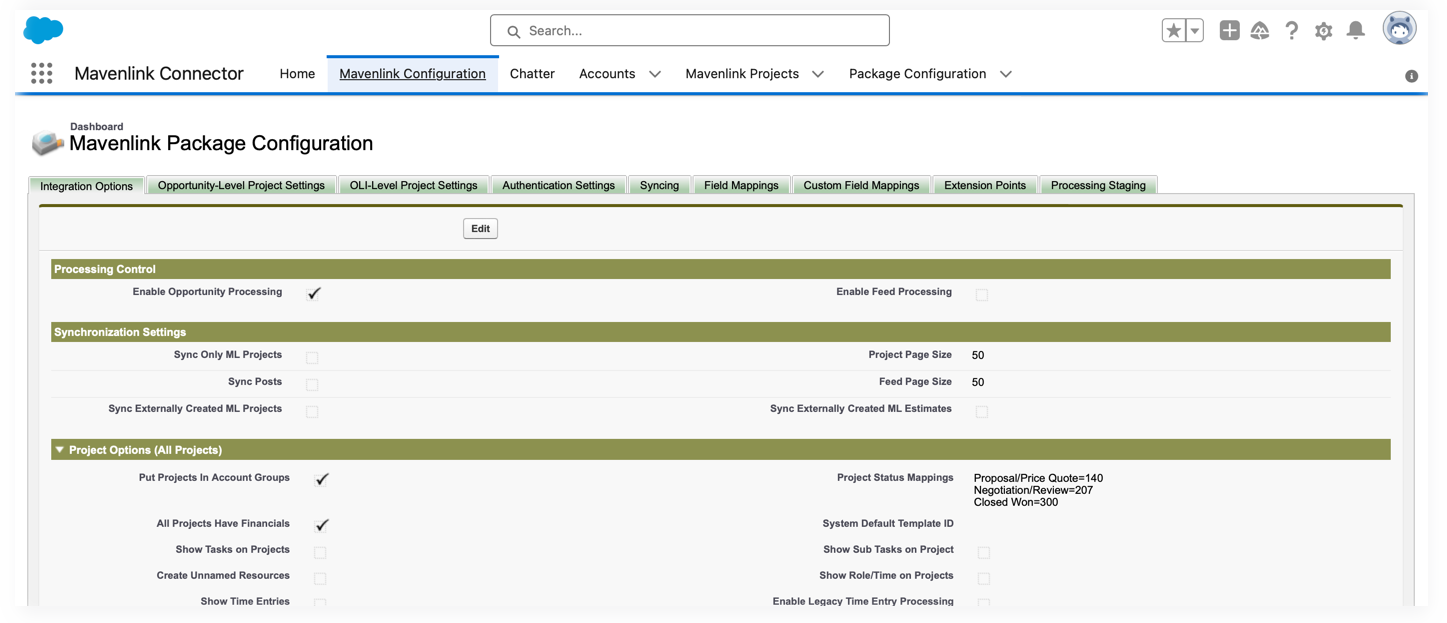
Task: Open the Field Mappings tab
Action: pyautogui.click(x=741, y=185)
